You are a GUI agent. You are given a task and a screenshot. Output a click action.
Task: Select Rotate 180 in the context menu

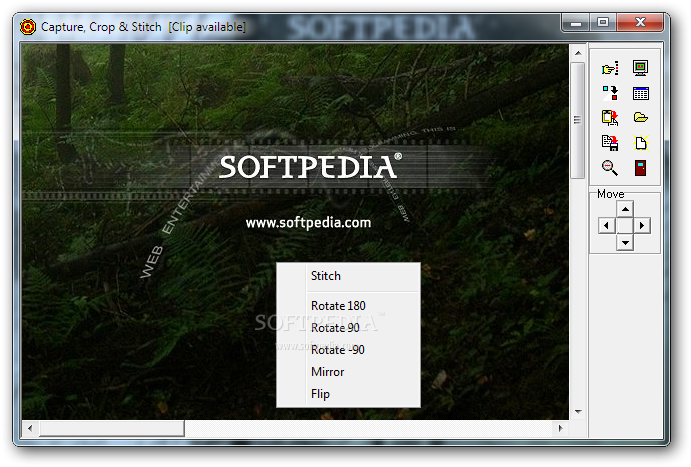[x=349, y=306]
